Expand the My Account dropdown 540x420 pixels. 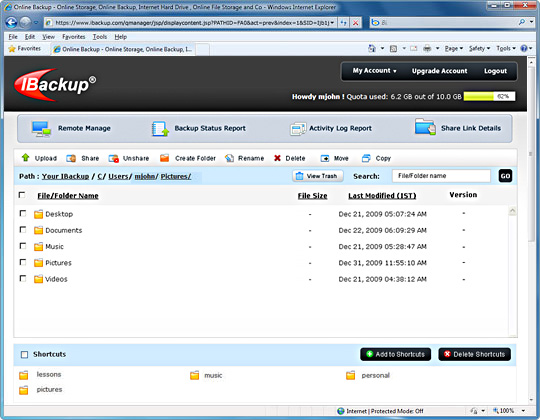point(374,71)
